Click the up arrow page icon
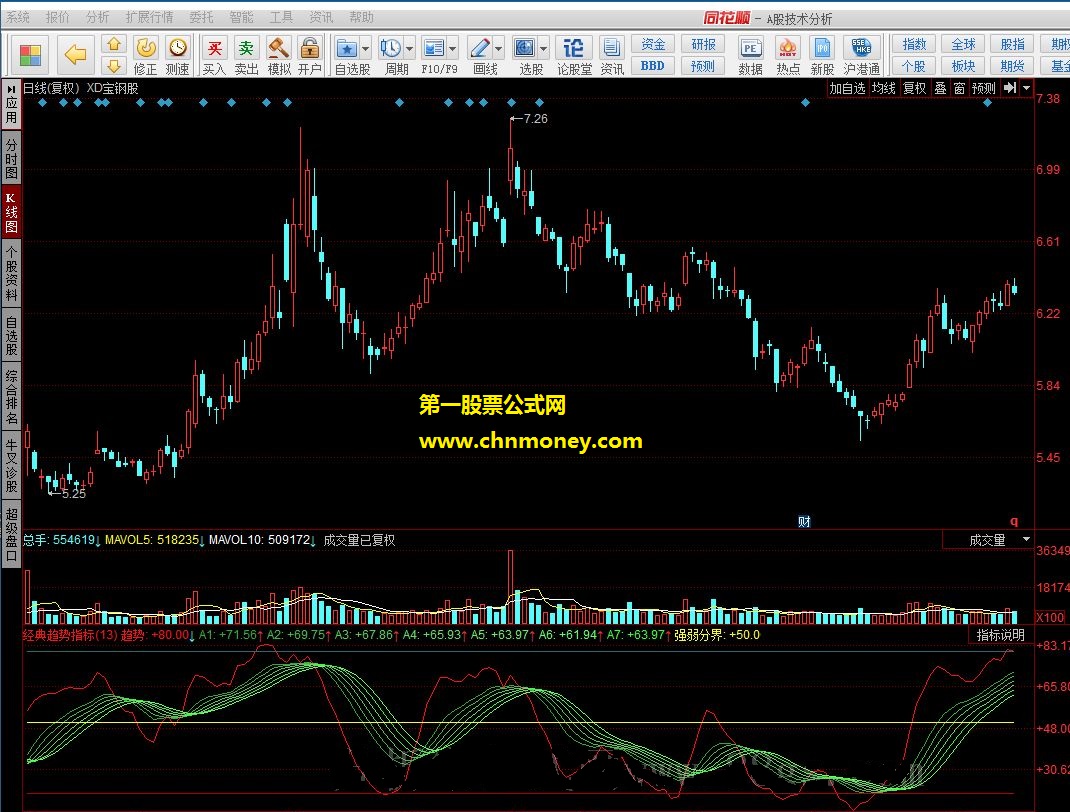The width and height of the screenshot is (1070, 812). (x=114, y=44)
